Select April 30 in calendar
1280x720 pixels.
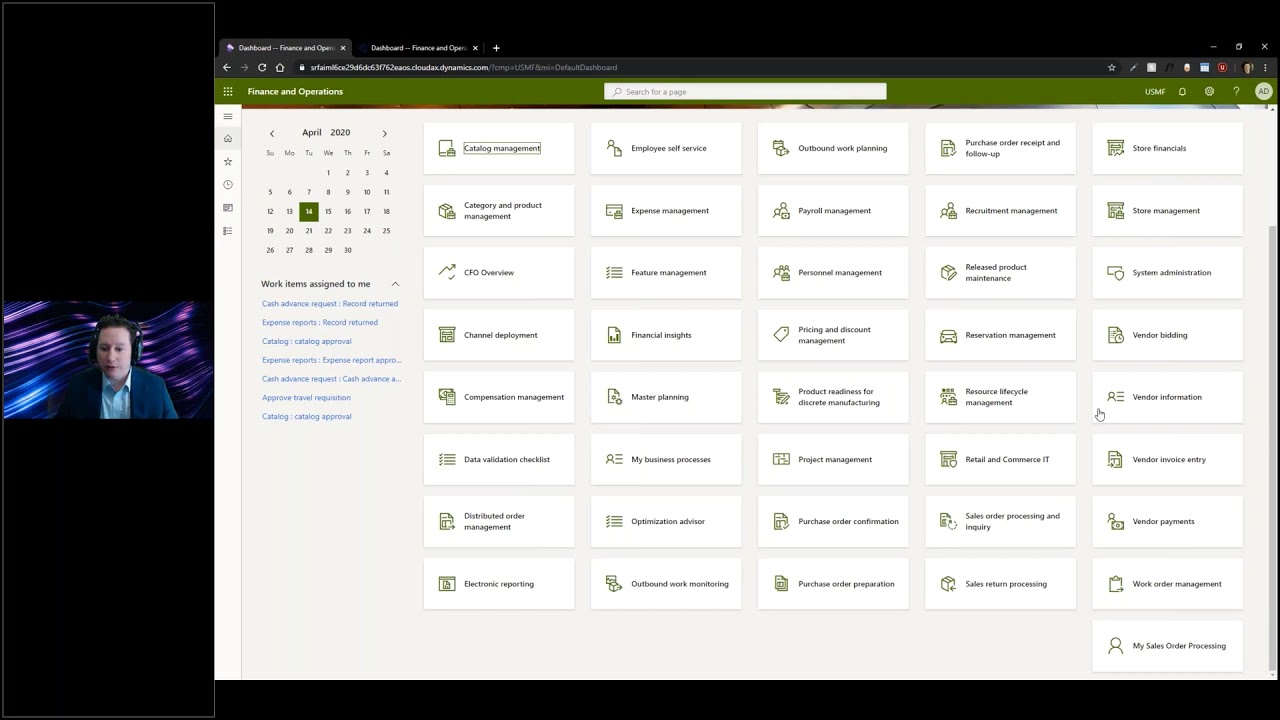click(347, 250)
